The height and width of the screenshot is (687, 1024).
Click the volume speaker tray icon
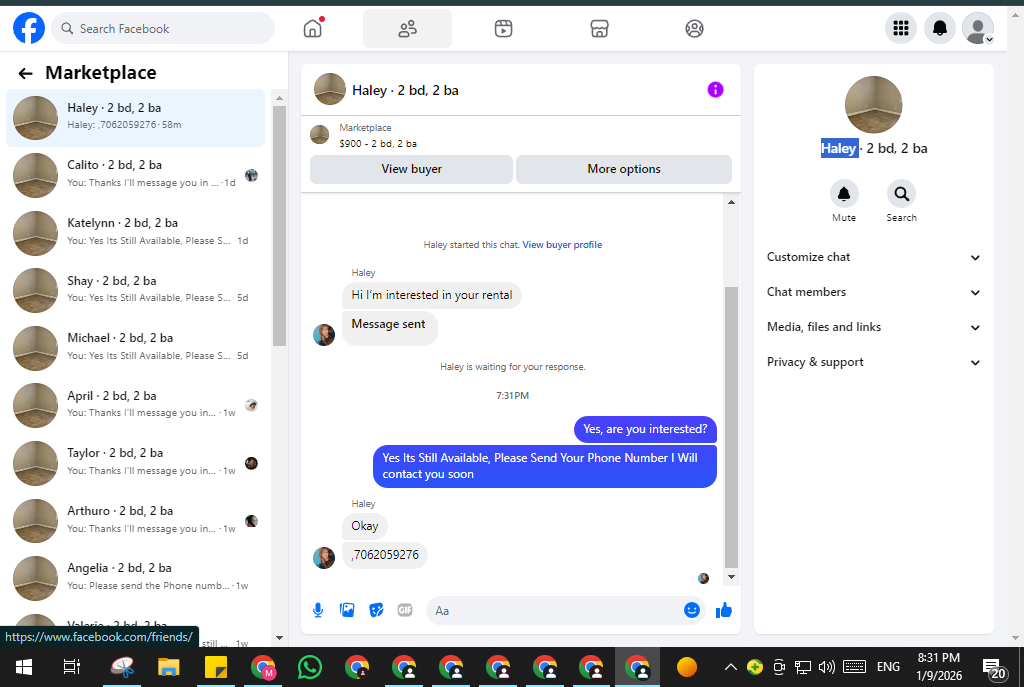click(x=827, y=667)
